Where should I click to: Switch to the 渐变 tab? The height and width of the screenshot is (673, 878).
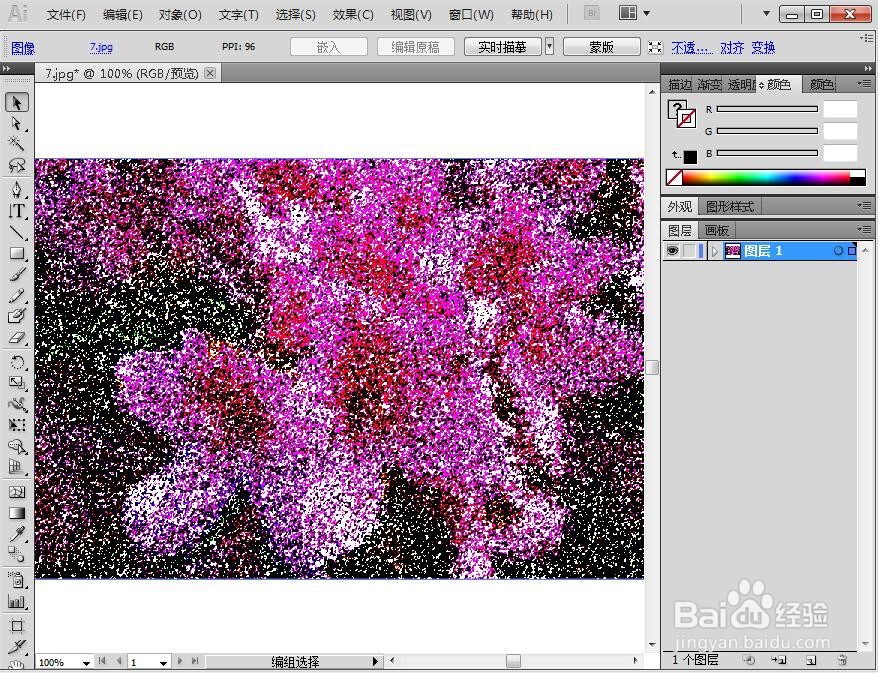pyautogui.click(x=709, y=85)
